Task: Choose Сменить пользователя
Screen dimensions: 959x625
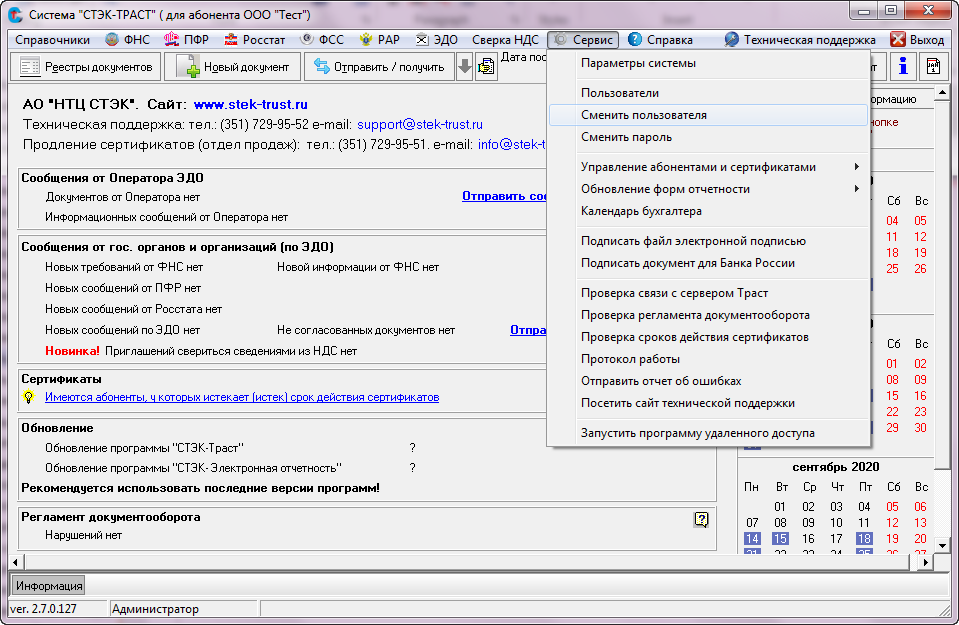Action: coord(709,115)
